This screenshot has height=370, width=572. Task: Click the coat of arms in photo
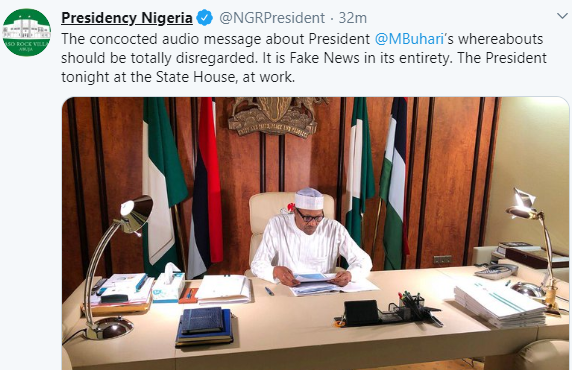tap(275, 115)
